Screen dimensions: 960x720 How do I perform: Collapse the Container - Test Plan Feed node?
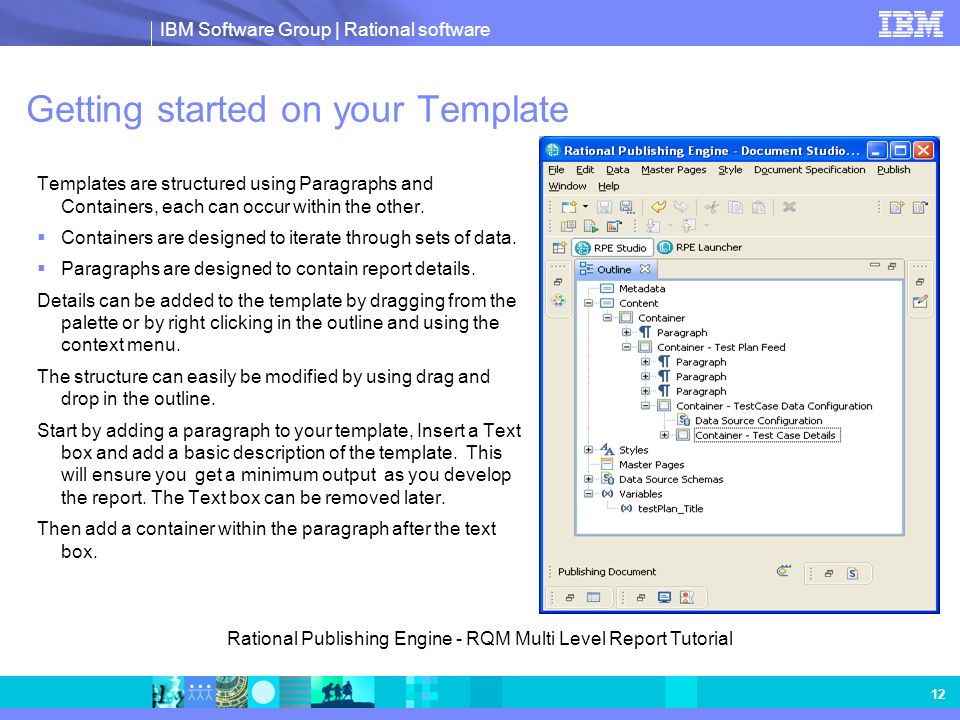point(626,347)
